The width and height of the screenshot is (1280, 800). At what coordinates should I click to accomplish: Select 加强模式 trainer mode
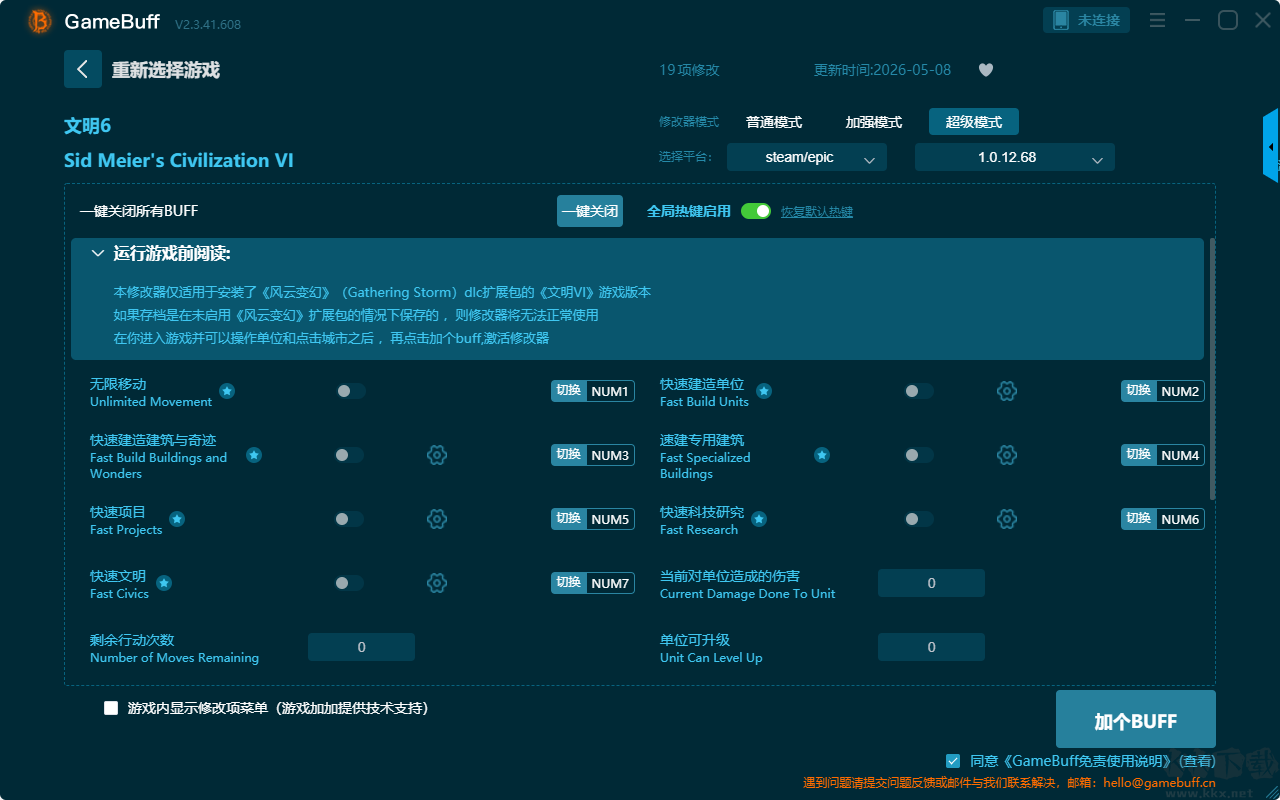pyautogui.click(x=874, y=122)
